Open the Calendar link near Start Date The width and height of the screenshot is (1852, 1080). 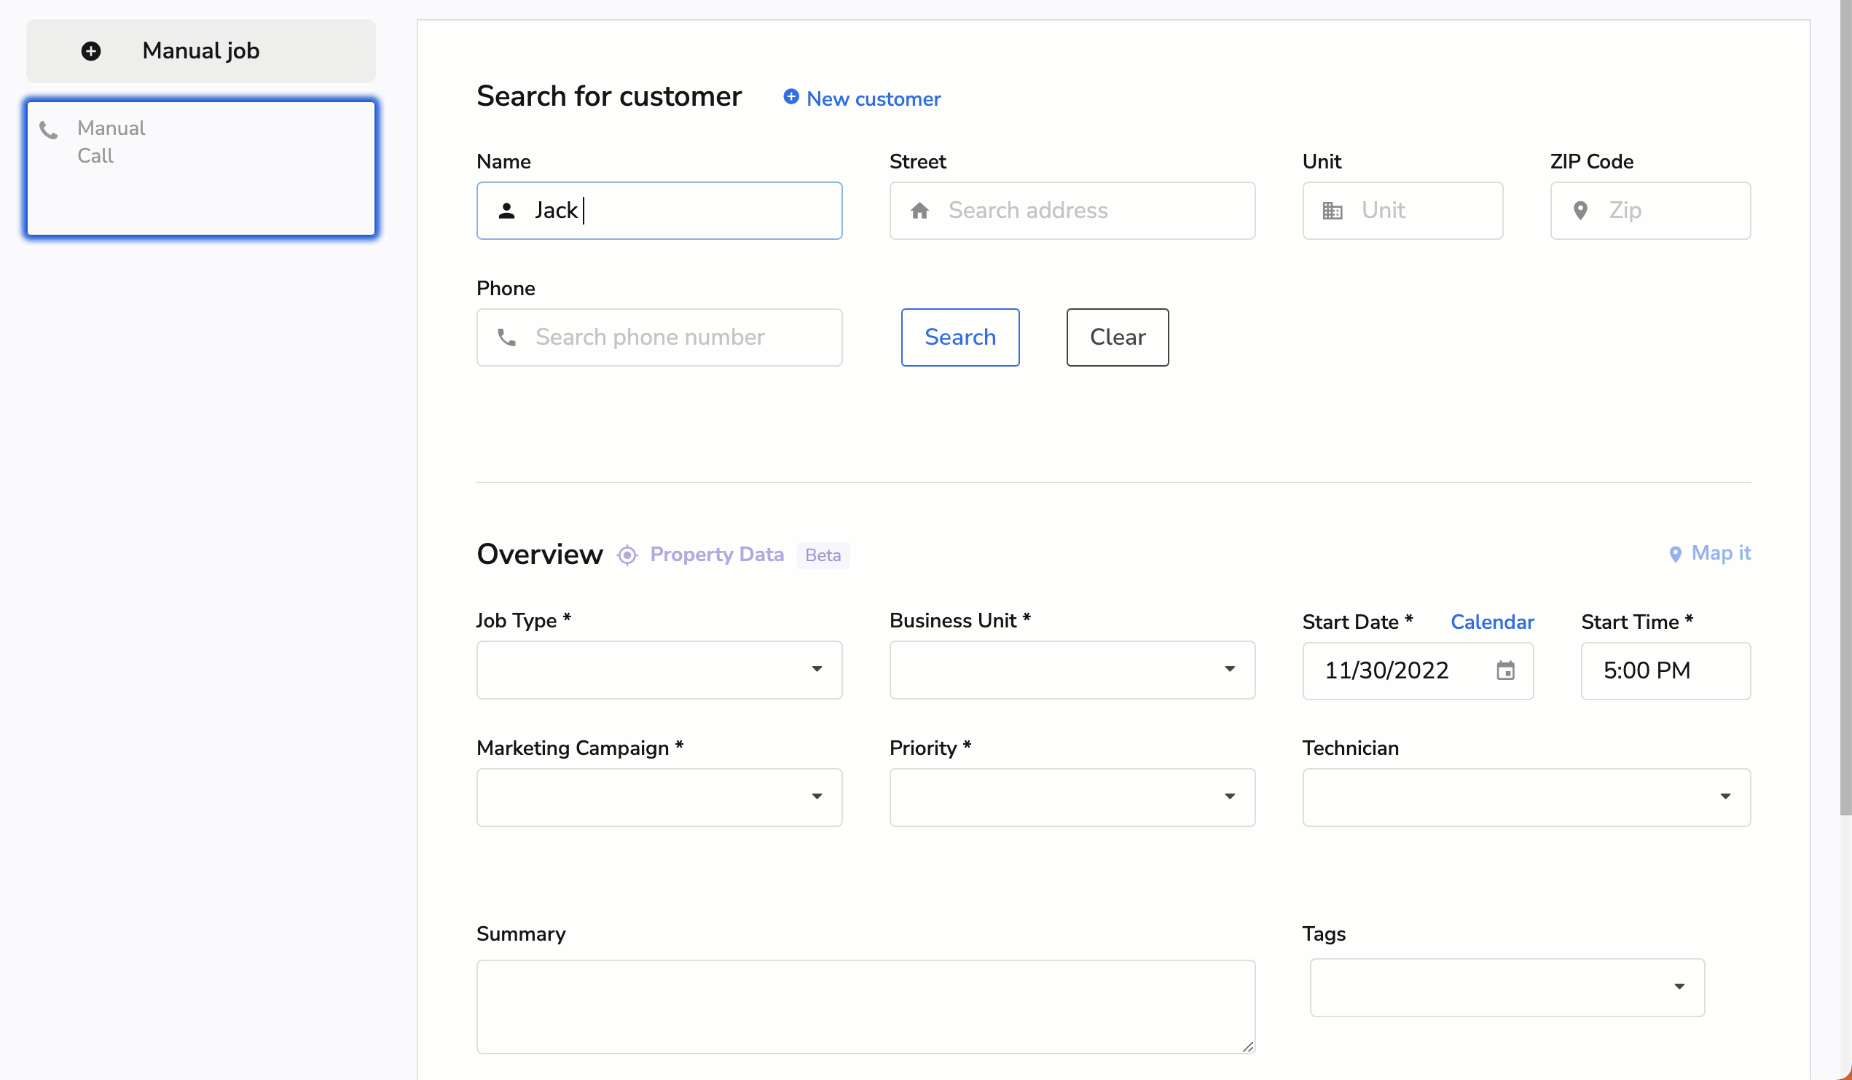coord(1492,622)
